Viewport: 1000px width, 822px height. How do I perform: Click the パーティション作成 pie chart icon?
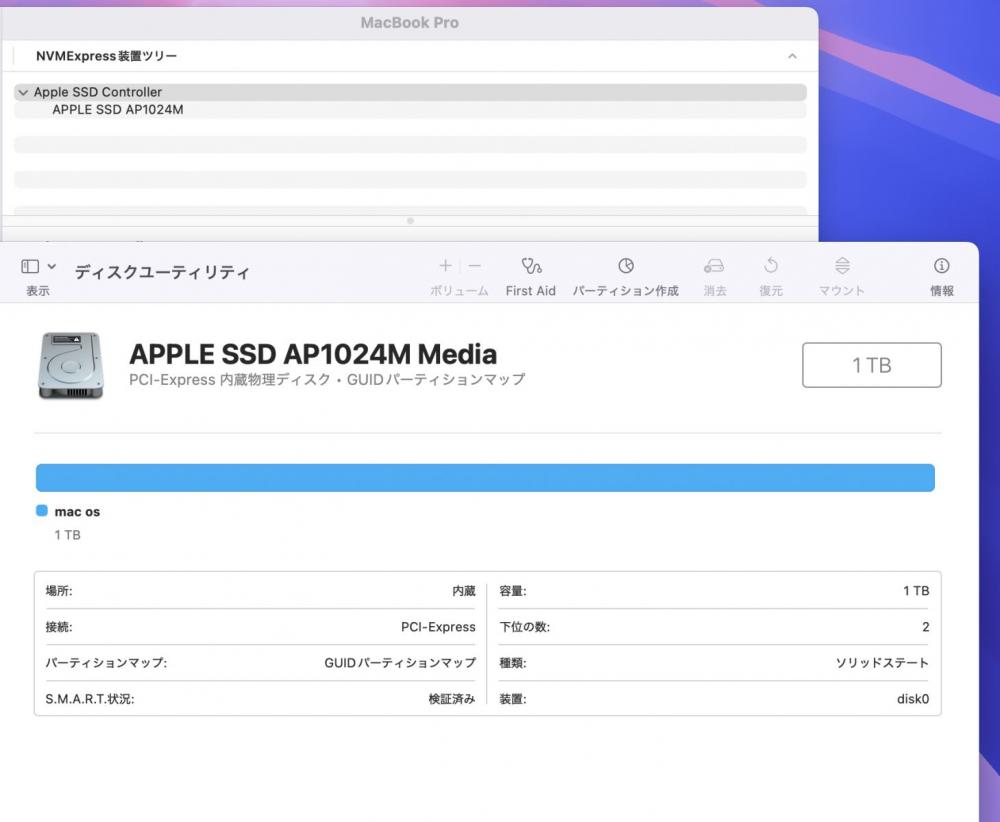point(626,265)
